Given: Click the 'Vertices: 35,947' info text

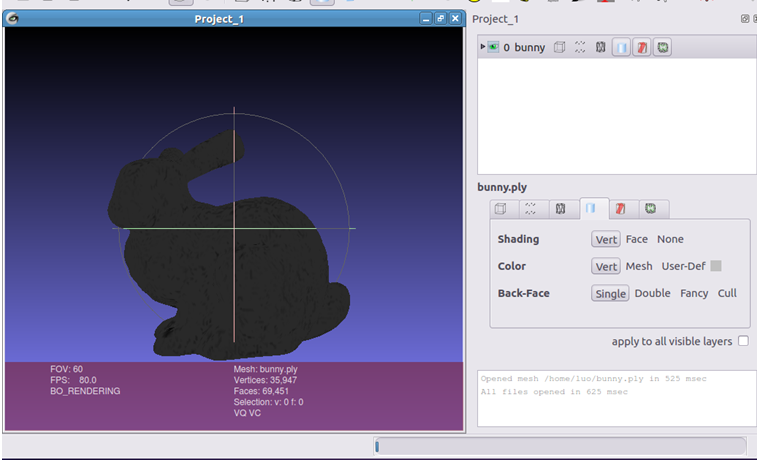Looking at the screenshot, I should pyautogui.click(x=265, y=380).
